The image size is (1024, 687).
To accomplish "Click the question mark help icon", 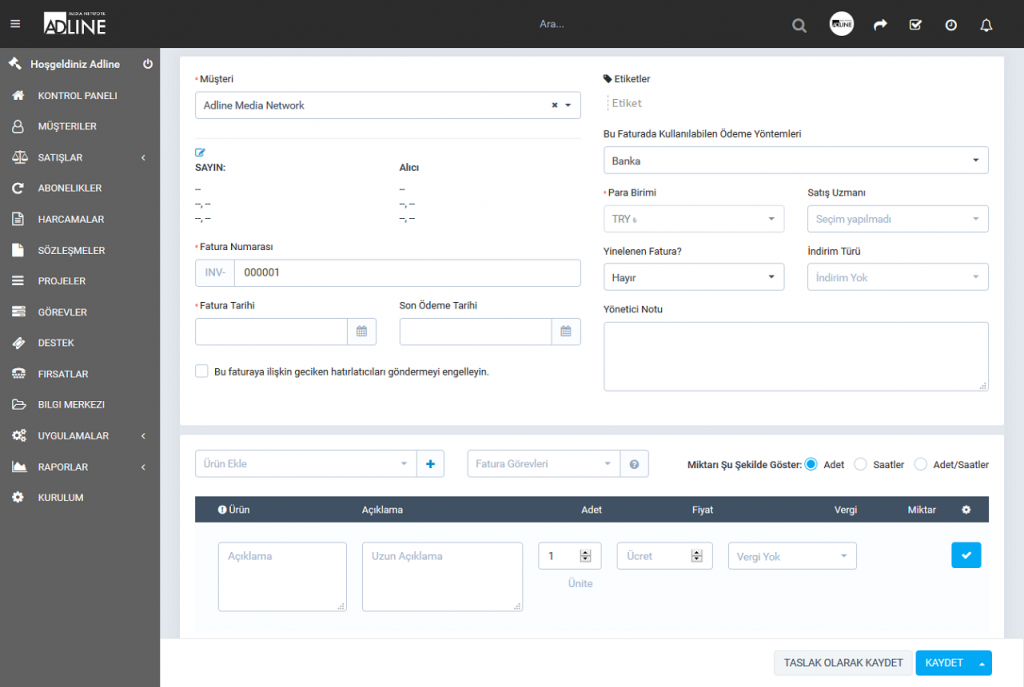I will pyautogui.click(x=634, y=464).
